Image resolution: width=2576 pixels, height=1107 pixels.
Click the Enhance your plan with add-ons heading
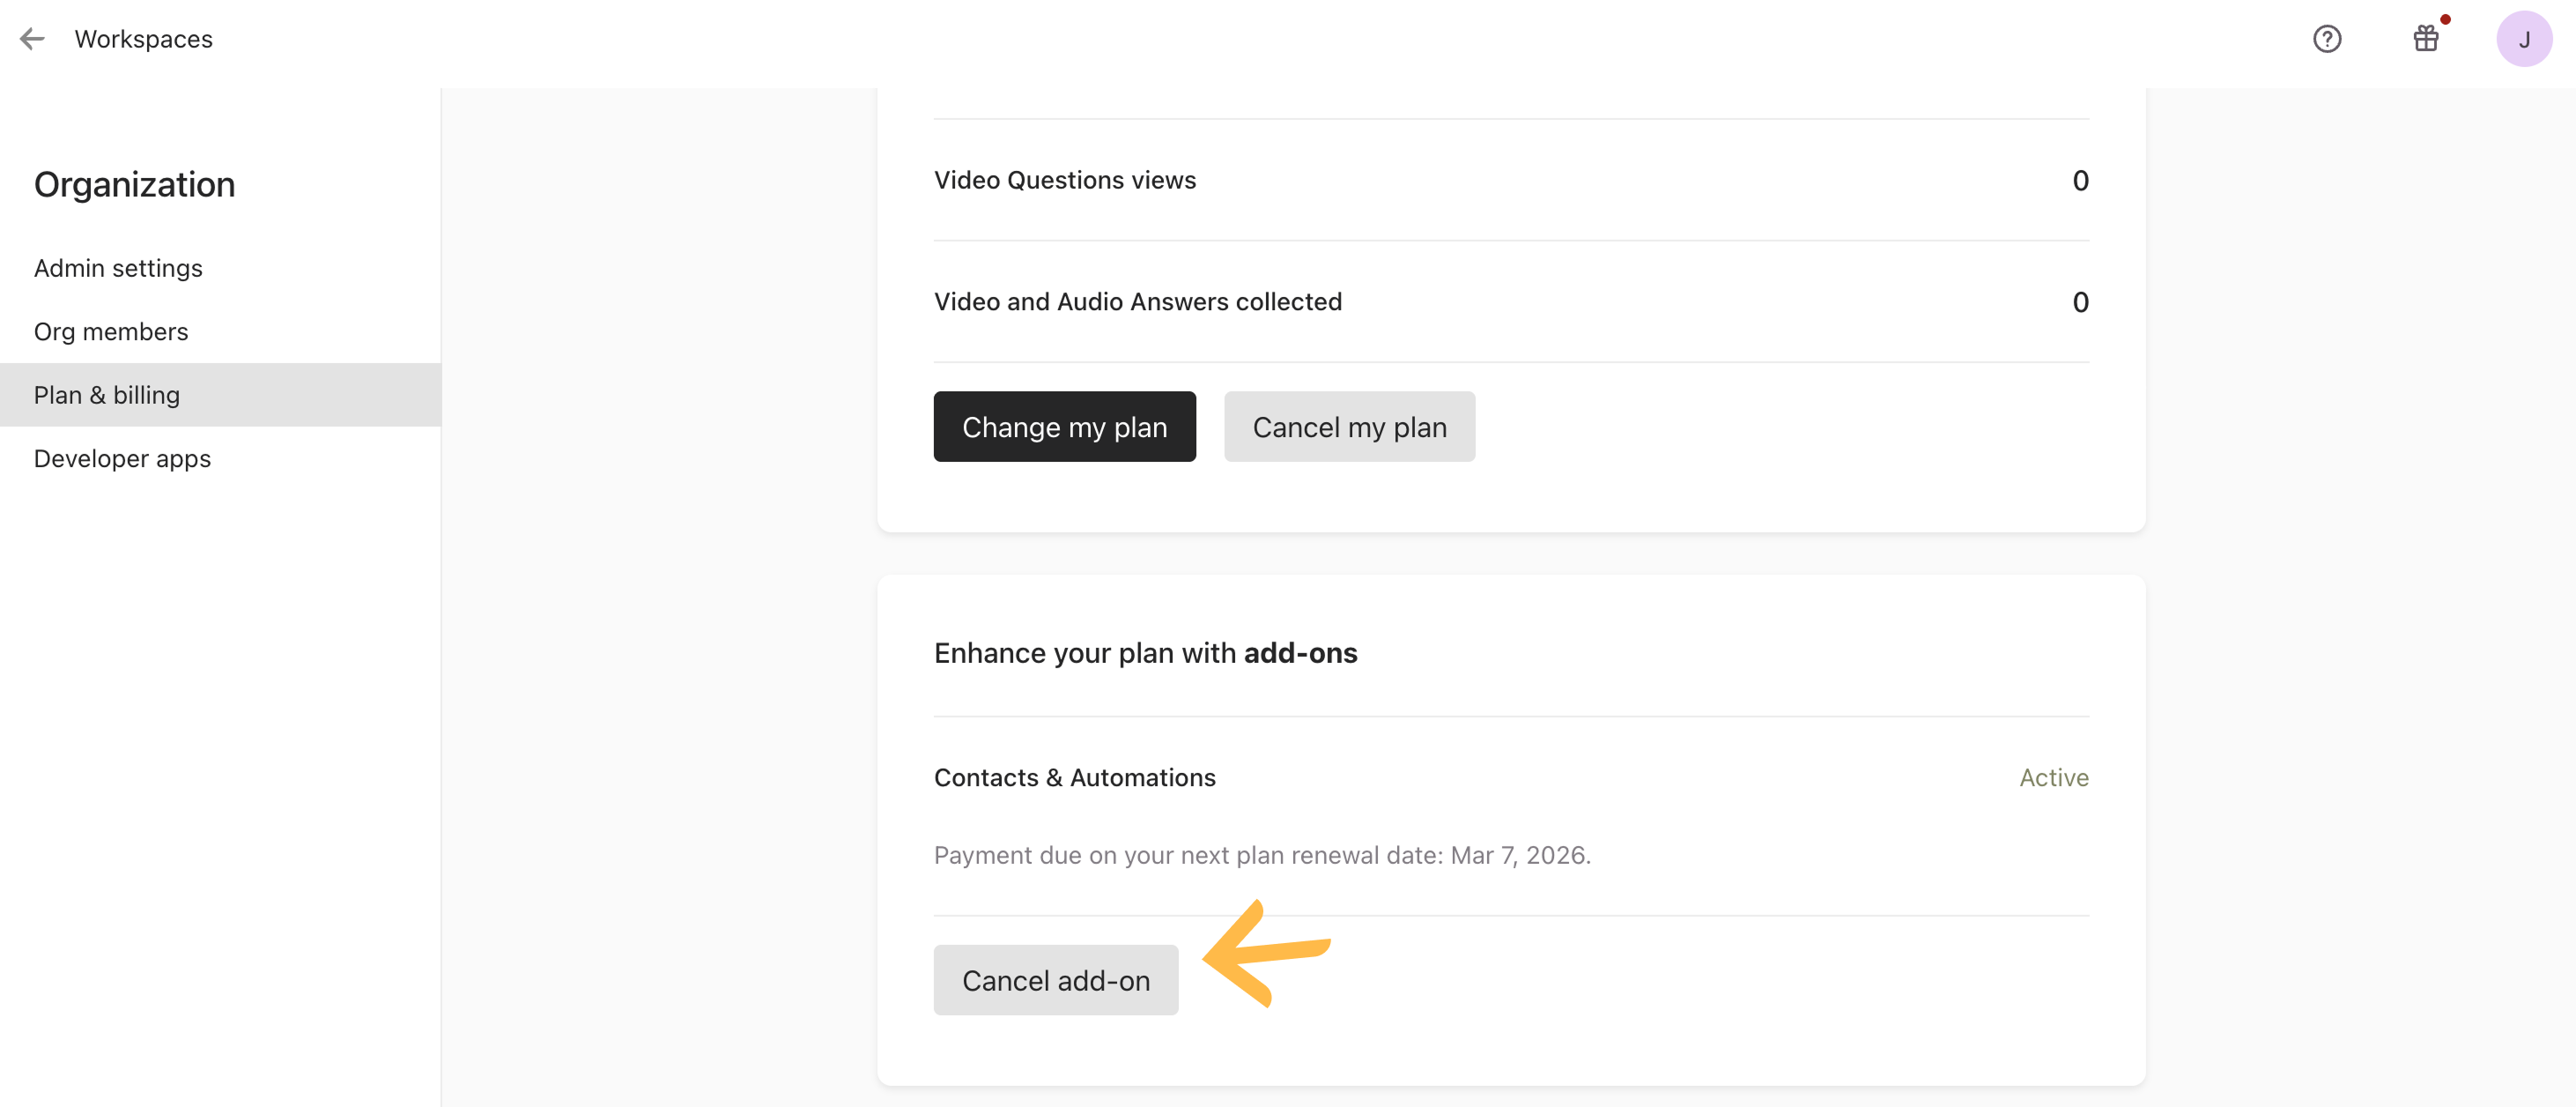coord(1145,653)
